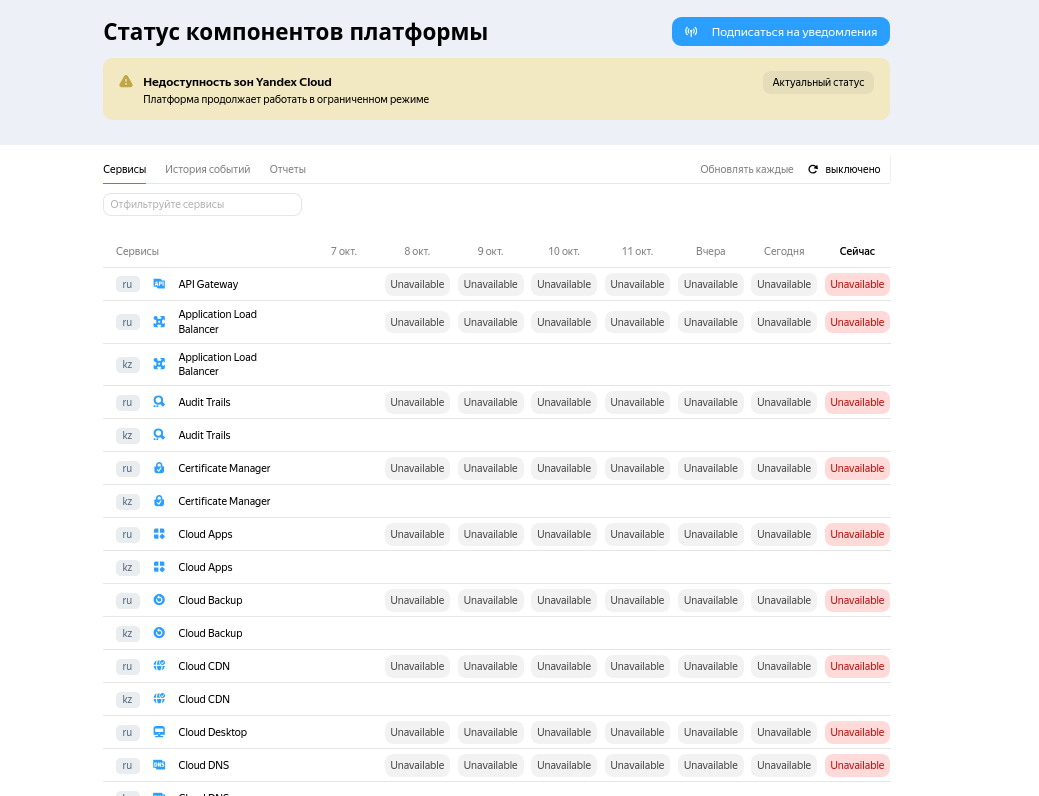Click the ru Certificate Manager lock icon

click(x=159, y=468)
